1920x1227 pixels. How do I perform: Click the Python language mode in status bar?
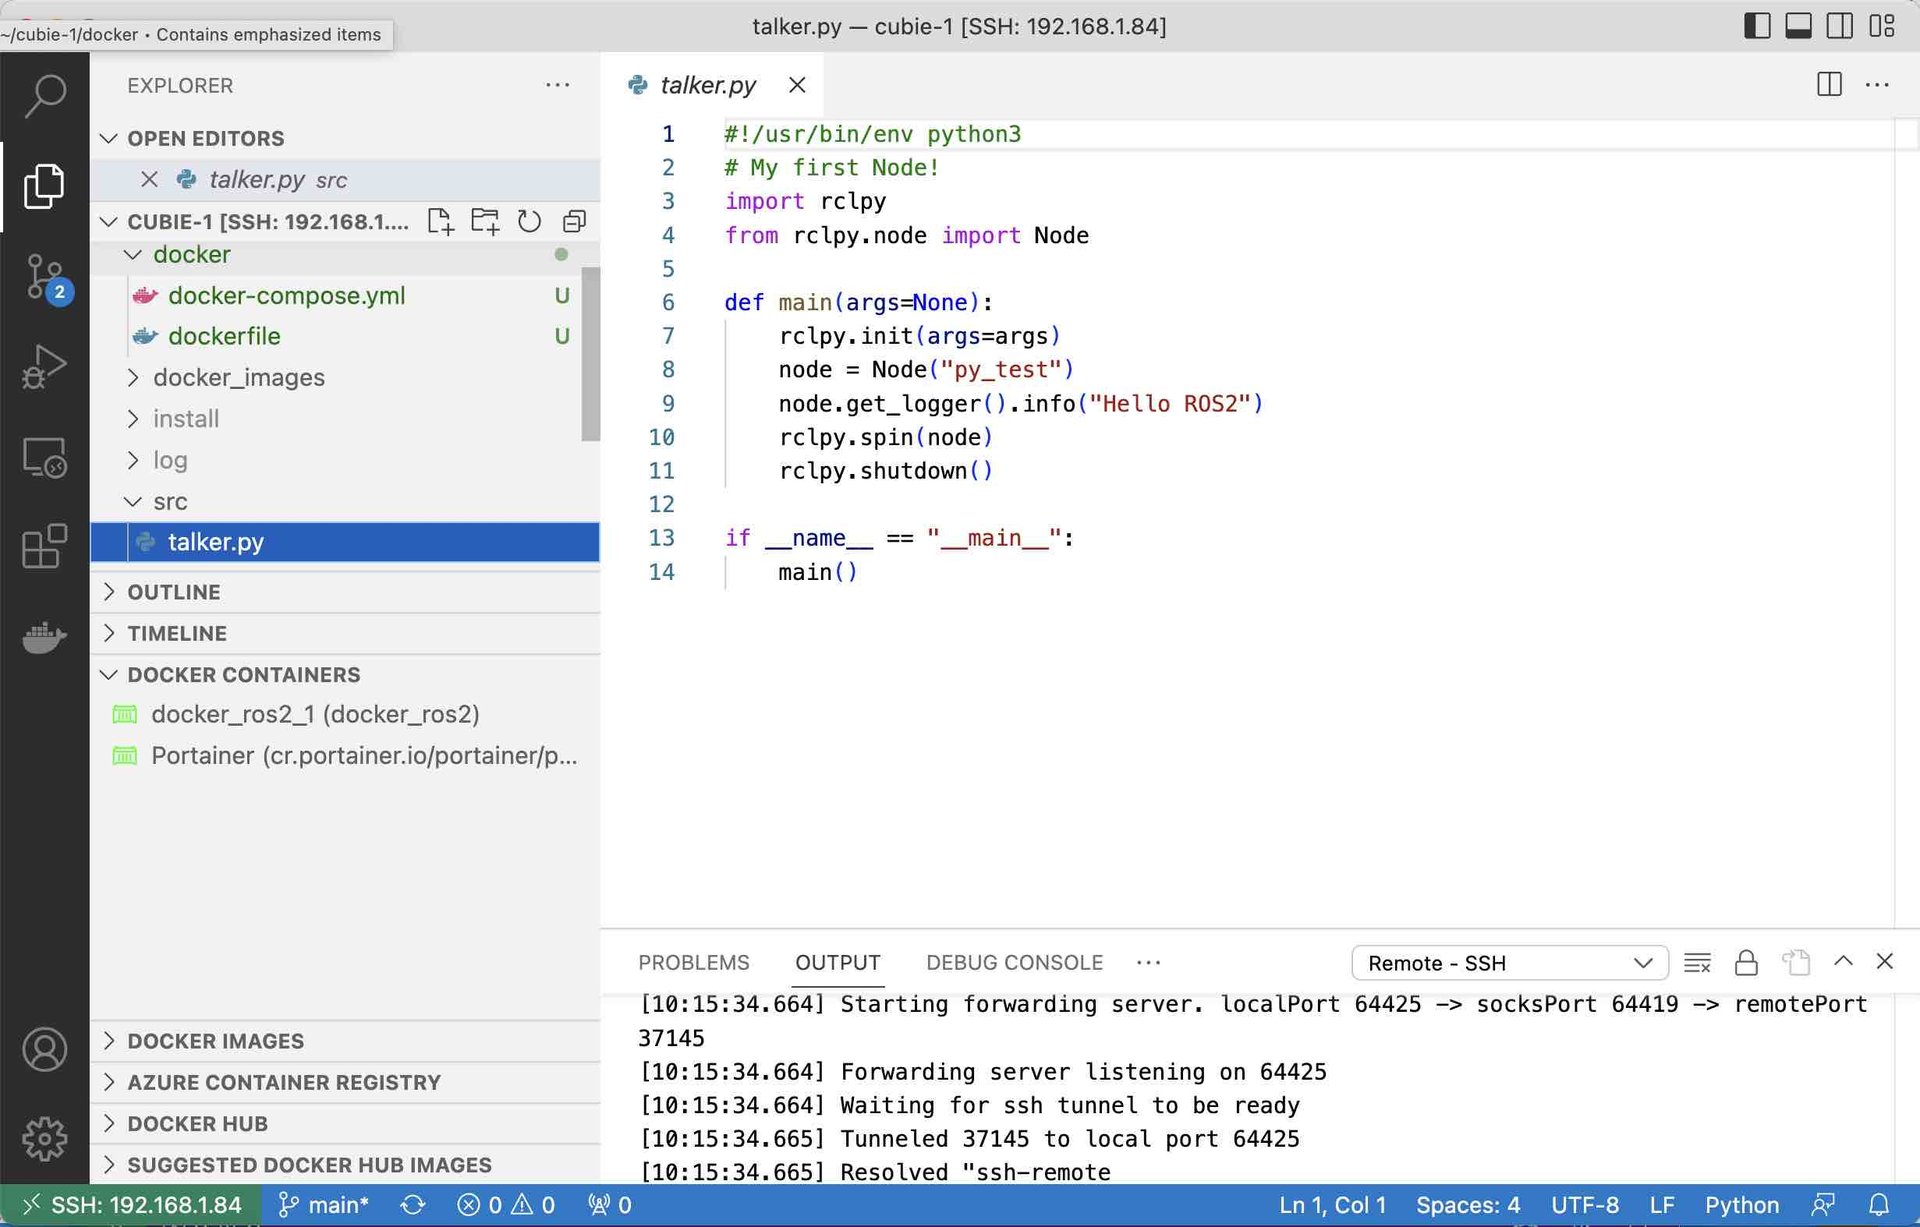click(x=1741, y=1204)
